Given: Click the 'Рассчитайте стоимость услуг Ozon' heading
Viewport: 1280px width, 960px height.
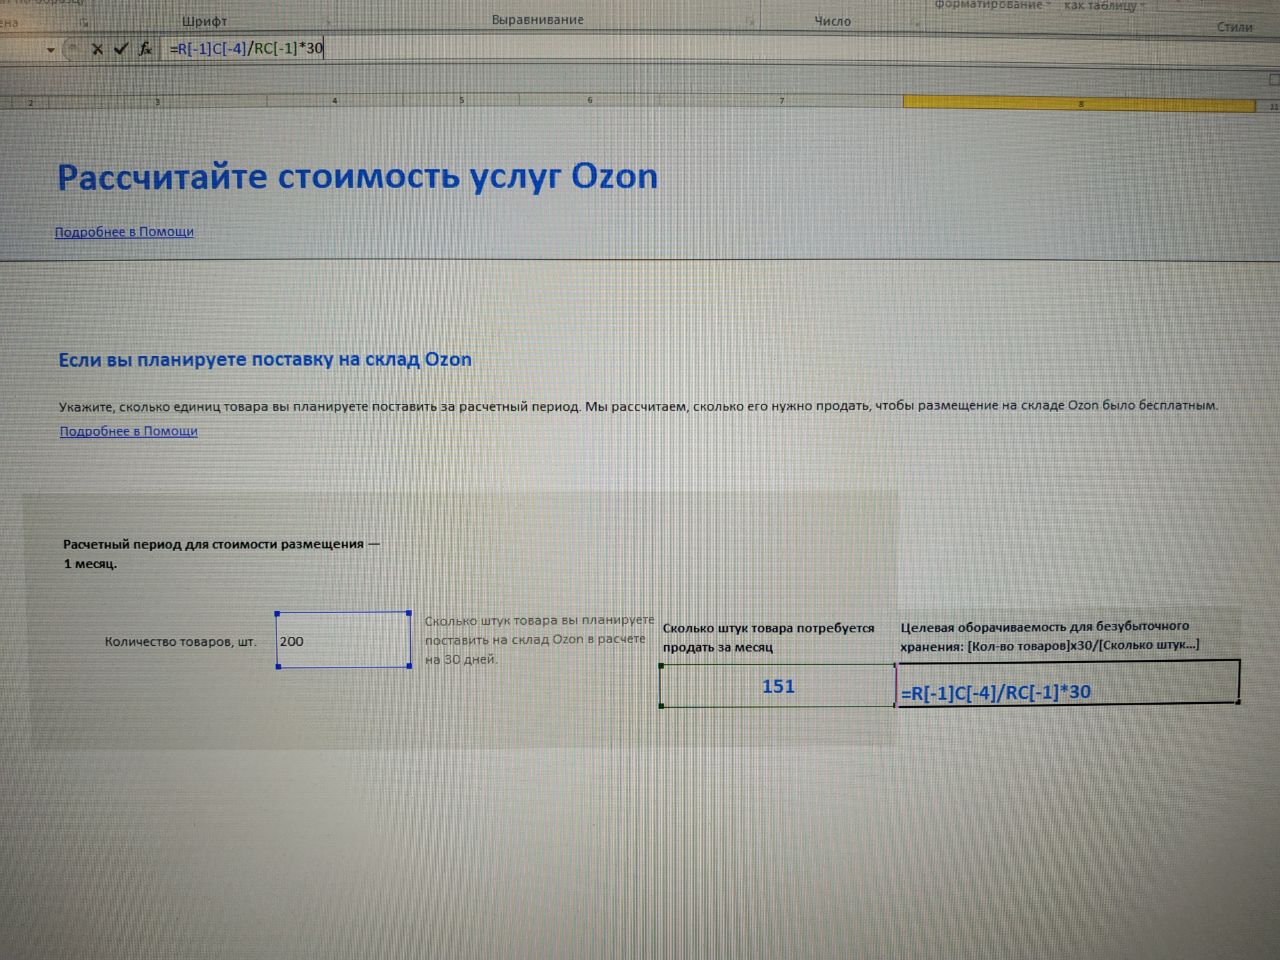Looking at the screenshot, I should coord(358,177).
